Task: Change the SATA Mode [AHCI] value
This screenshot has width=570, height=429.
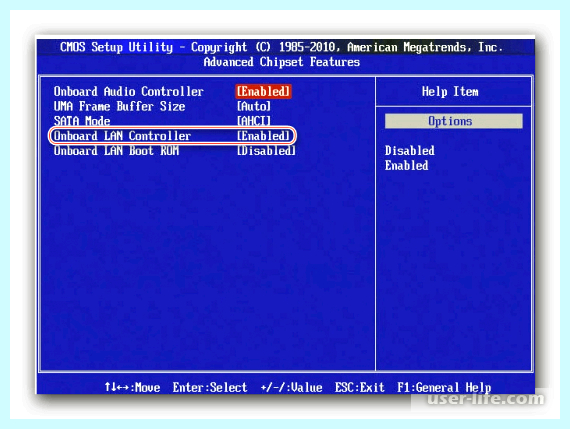Action: [254, 121]
